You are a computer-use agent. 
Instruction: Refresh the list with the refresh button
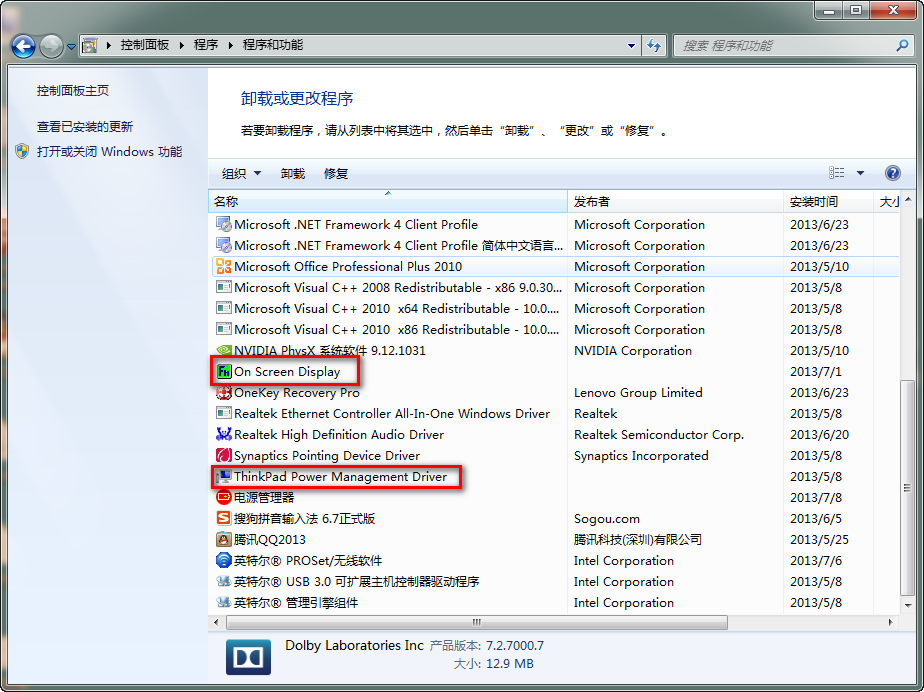(x=654, y=45)
